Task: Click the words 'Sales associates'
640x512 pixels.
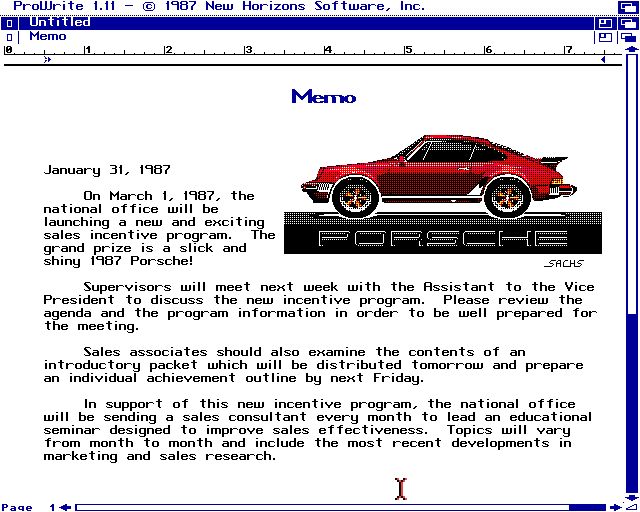Action: 145,352
